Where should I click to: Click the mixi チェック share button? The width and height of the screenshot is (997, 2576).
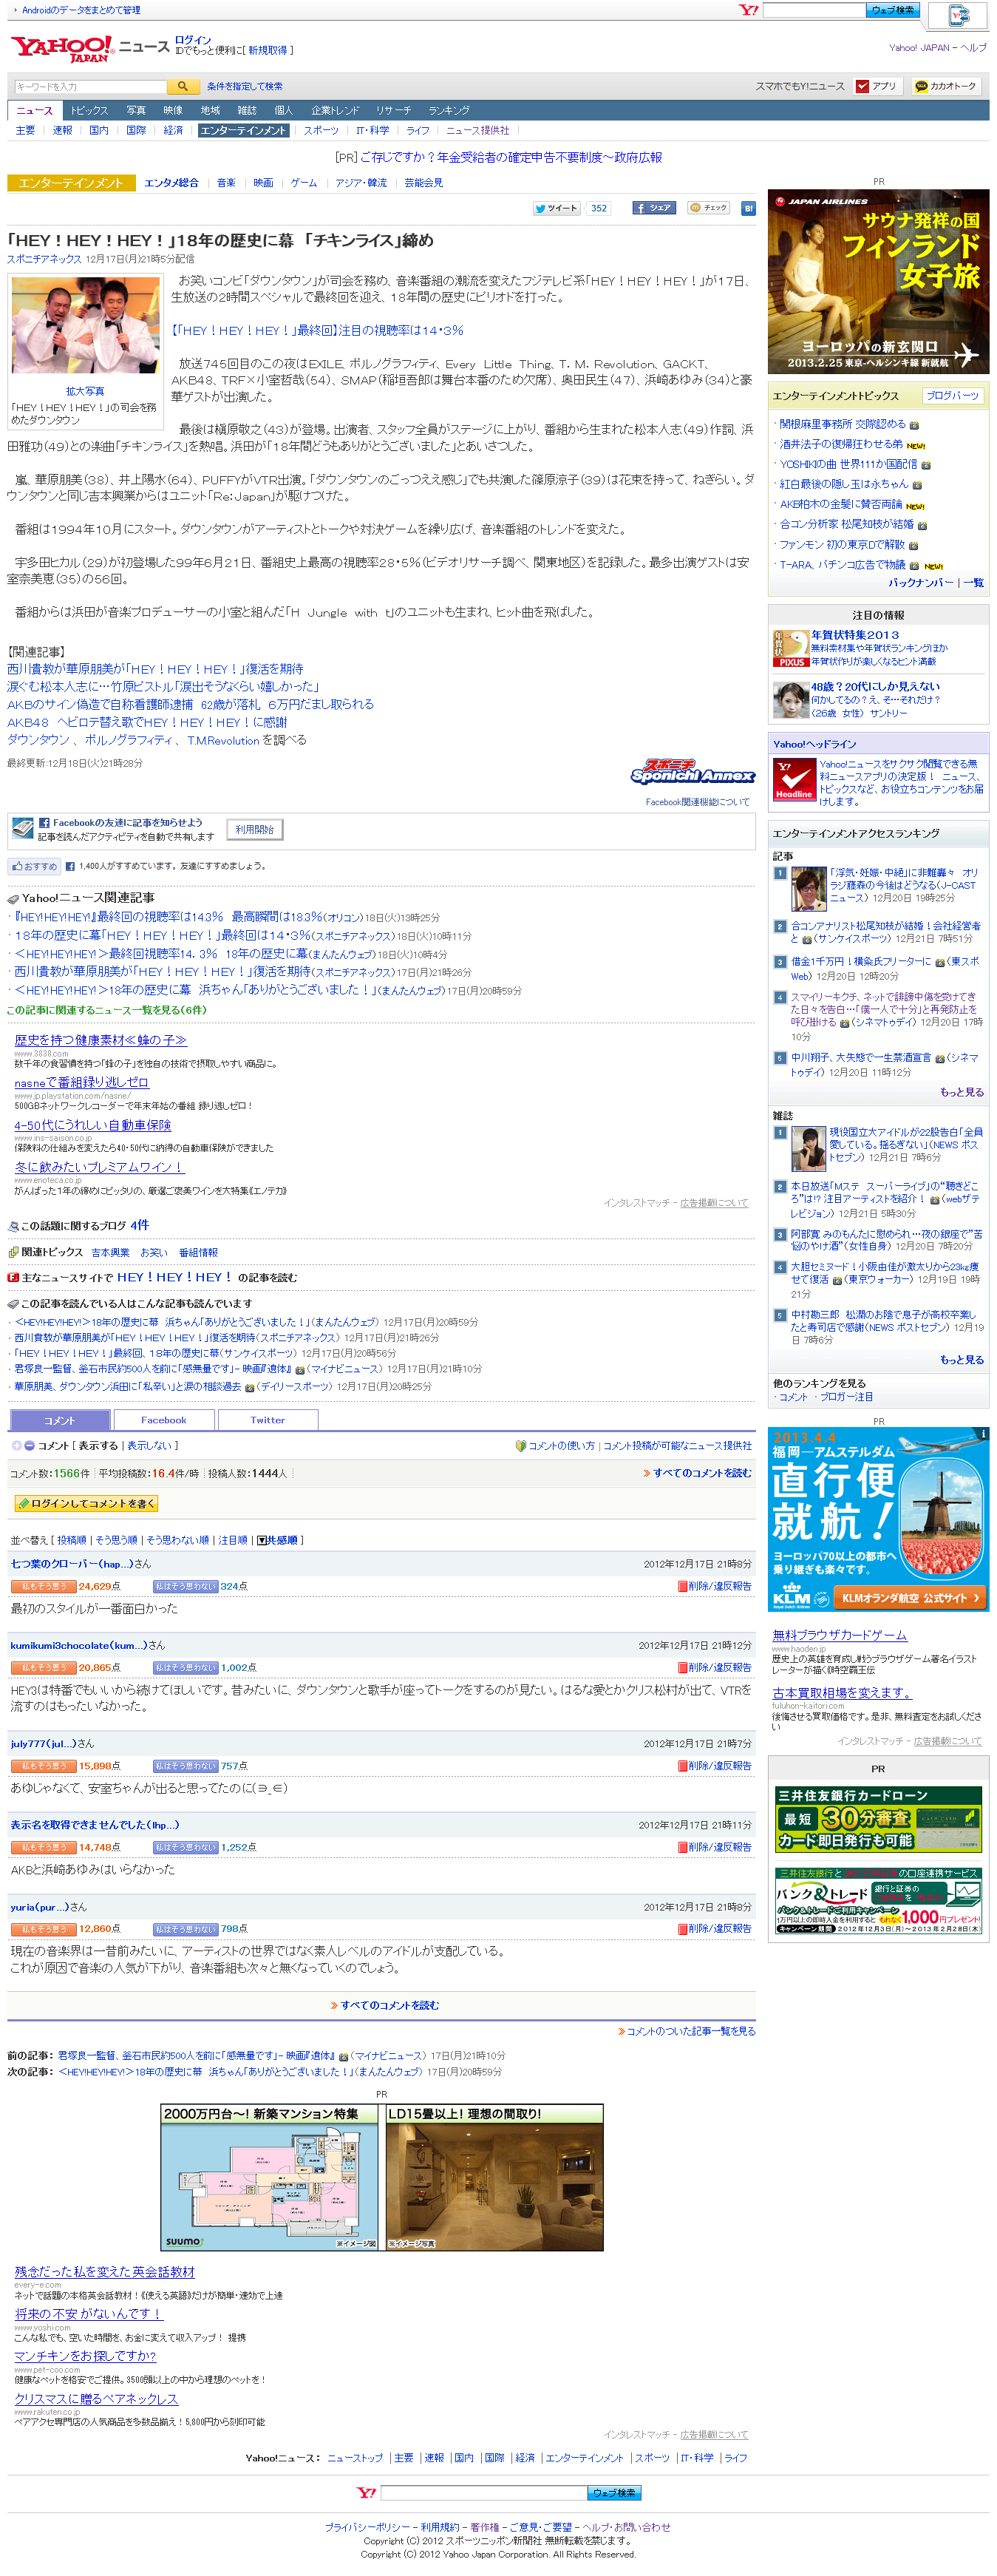709,208
